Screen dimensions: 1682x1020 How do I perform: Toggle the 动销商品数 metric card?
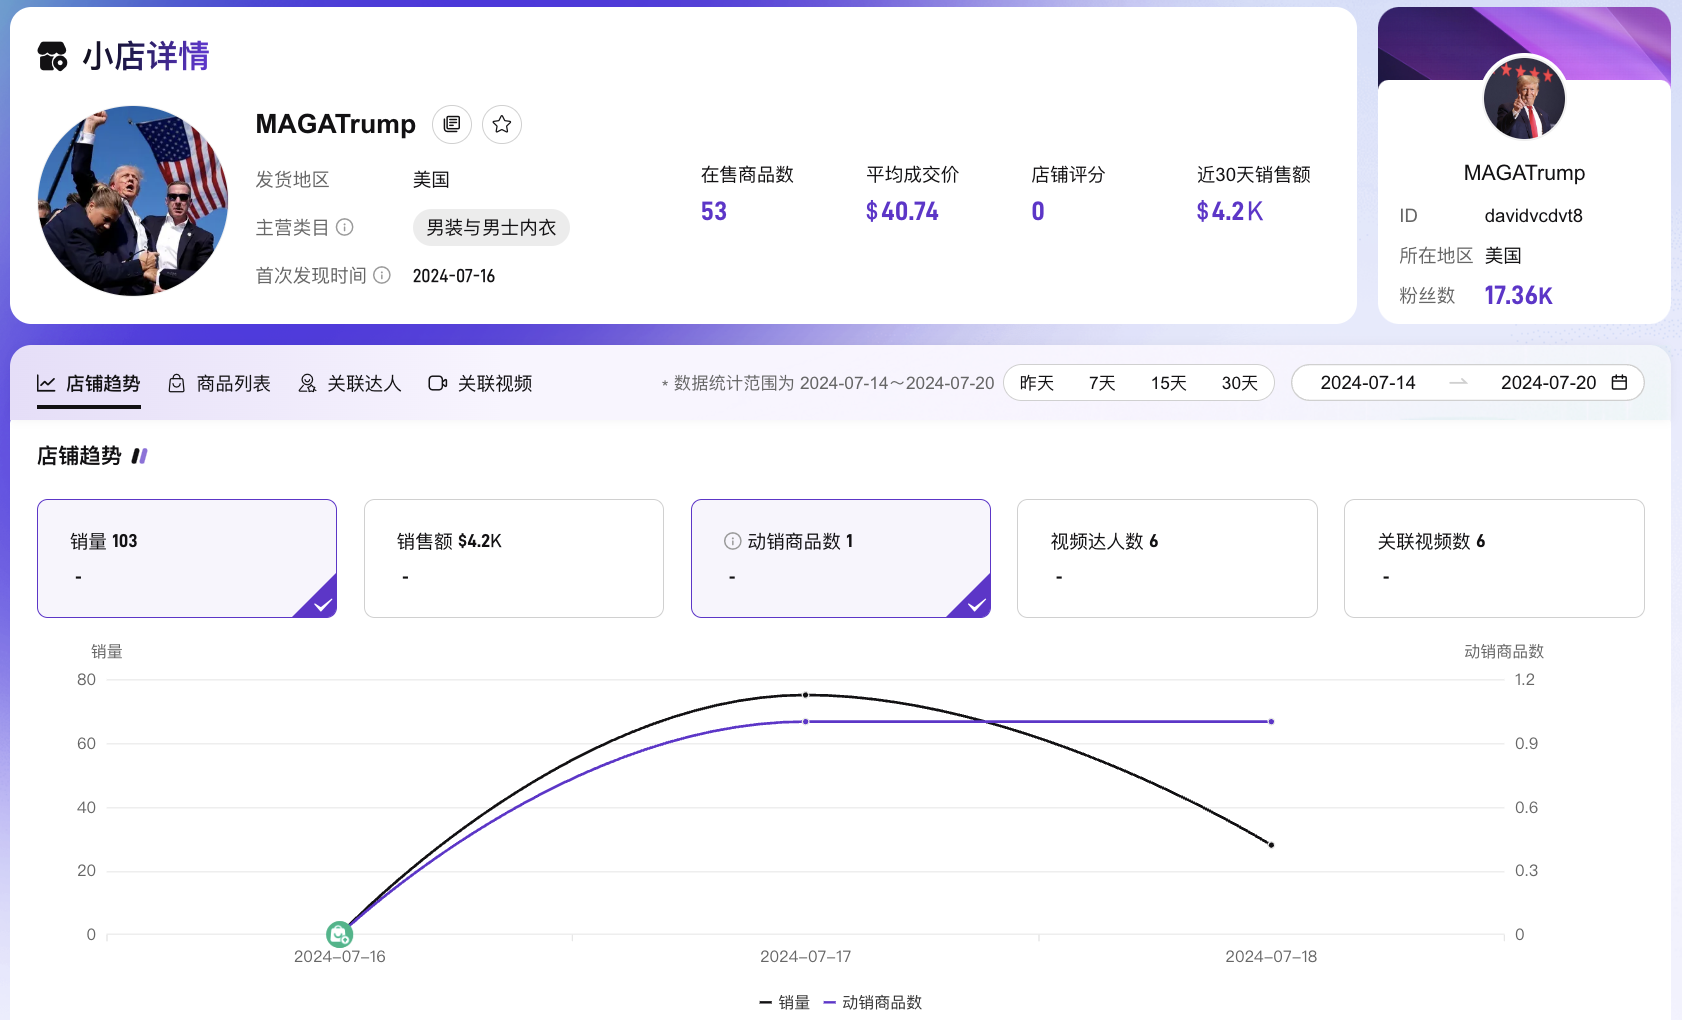click(x=840, y=558)
